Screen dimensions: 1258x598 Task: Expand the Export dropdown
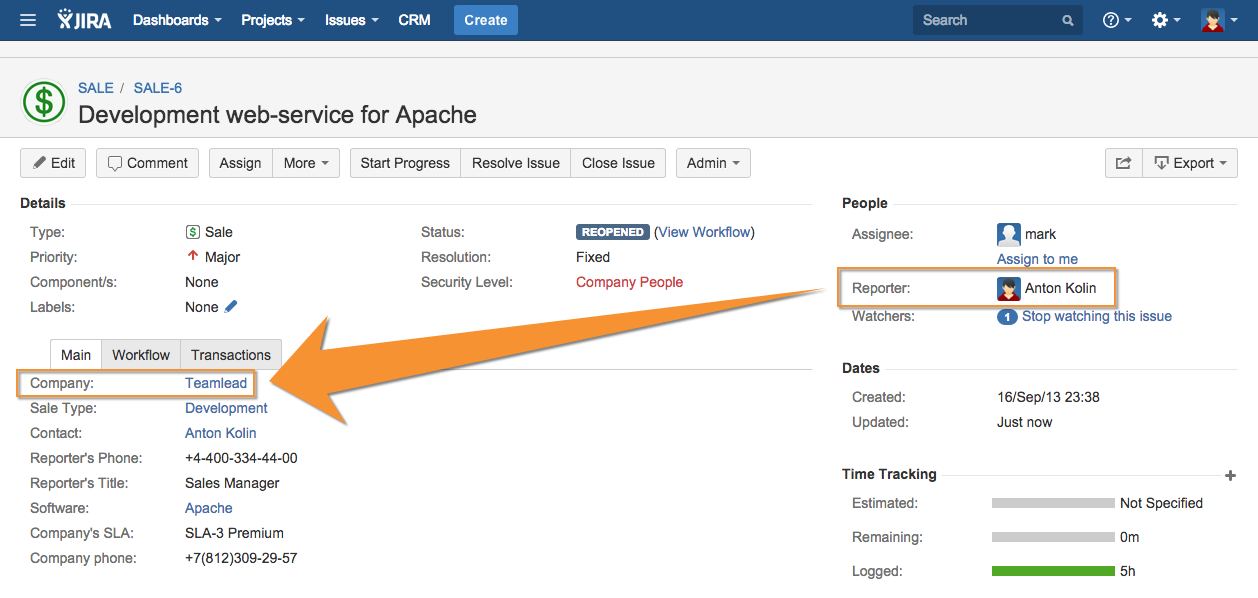pyautogui.click(x=1190, y=163)
